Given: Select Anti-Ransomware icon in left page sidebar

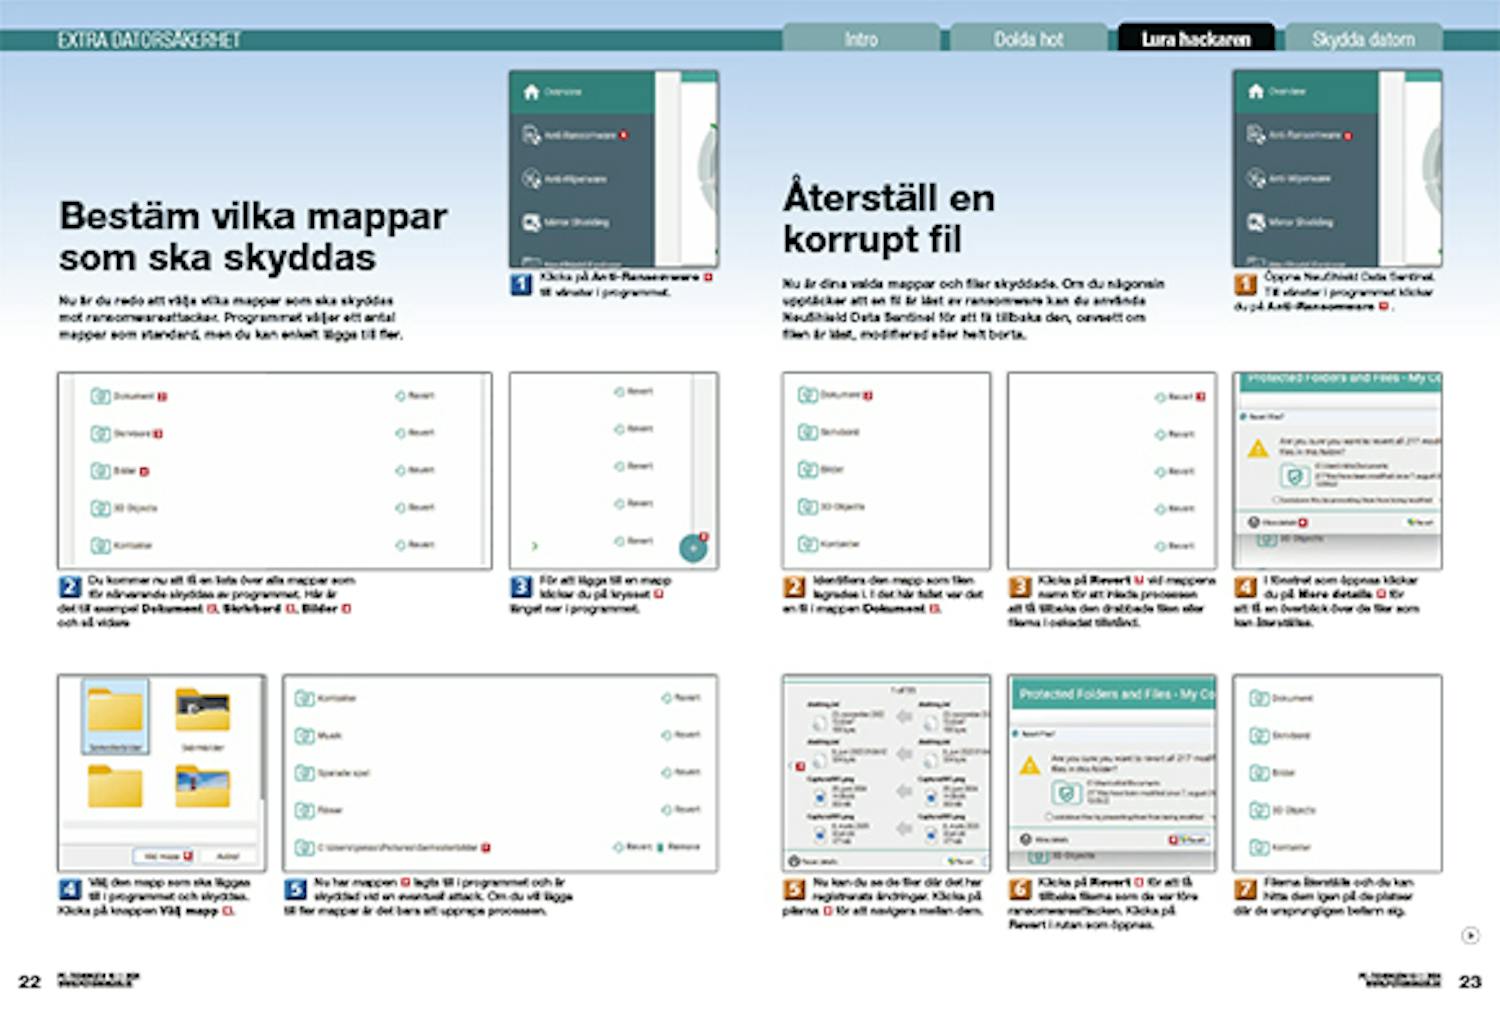Looking at the screenshot, I should point(531,135).
